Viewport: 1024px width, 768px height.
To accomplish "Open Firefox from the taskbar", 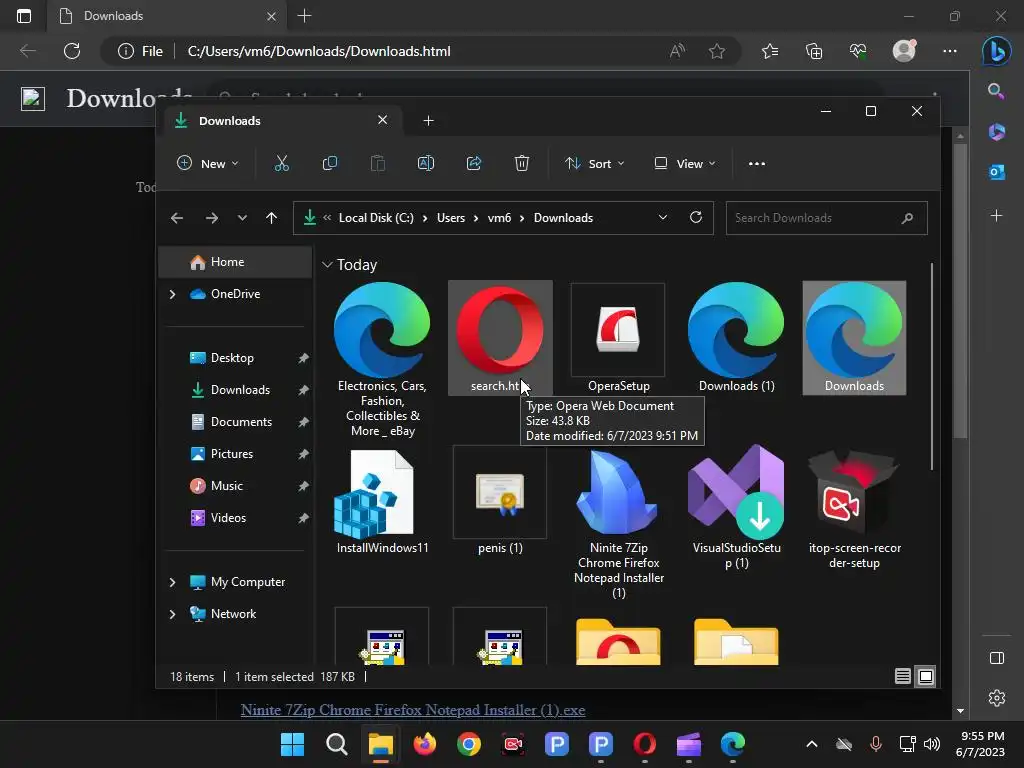I will 424,744.
